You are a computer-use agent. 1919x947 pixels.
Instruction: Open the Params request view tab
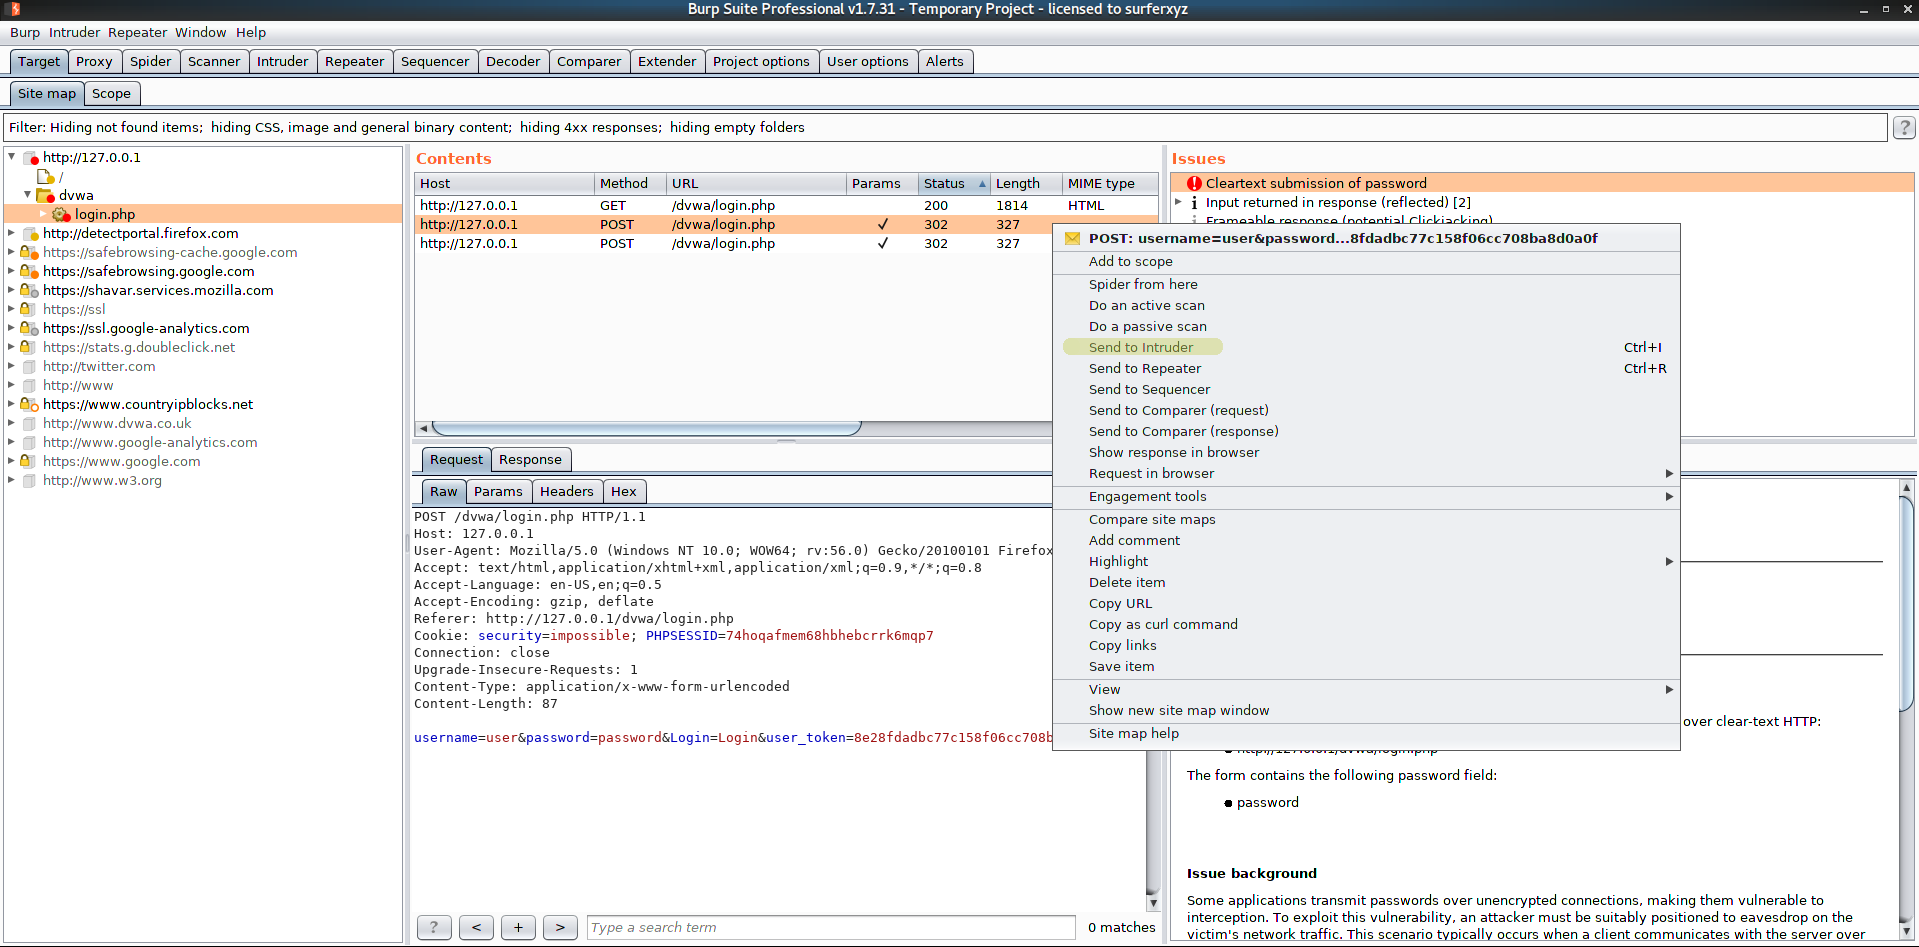498,491
